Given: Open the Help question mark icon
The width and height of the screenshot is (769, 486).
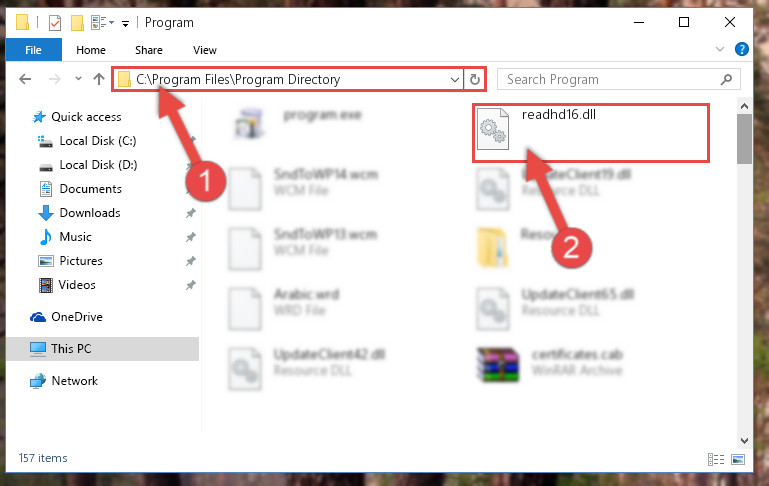Looking at the screenshot, I should tap(742, 50).
